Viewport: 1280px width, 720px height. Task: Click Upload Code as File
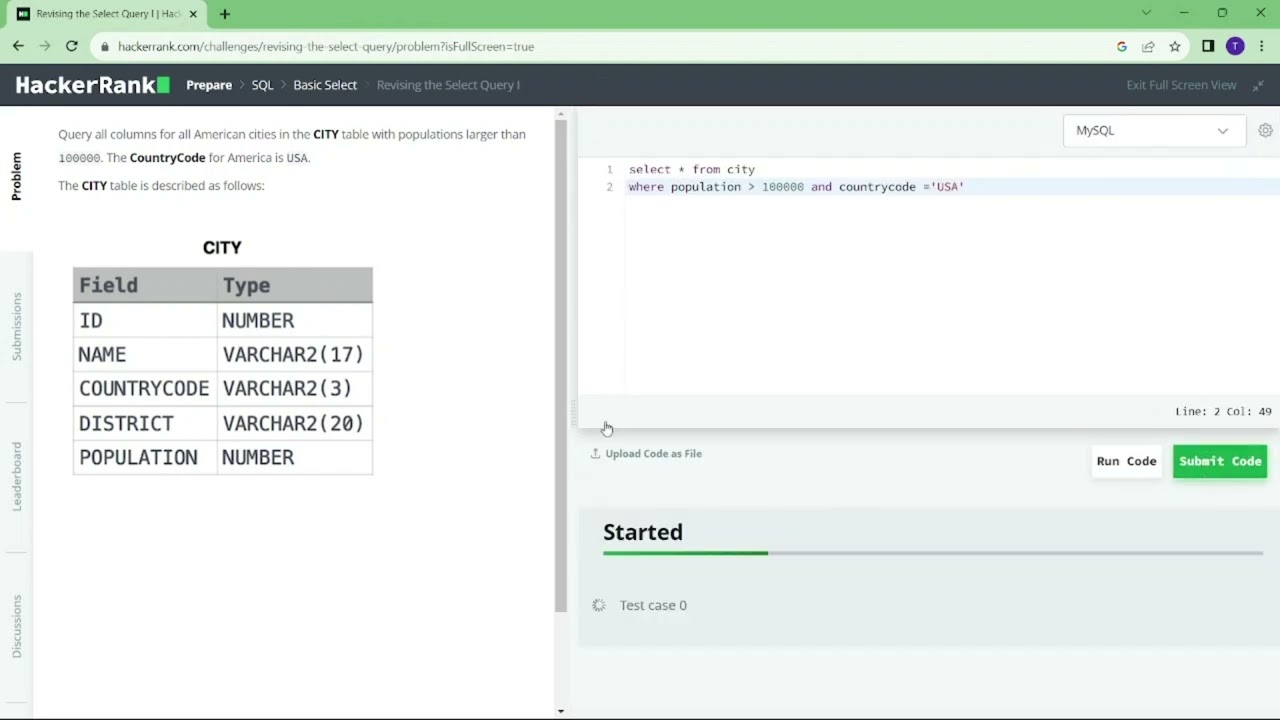[653, 453]
